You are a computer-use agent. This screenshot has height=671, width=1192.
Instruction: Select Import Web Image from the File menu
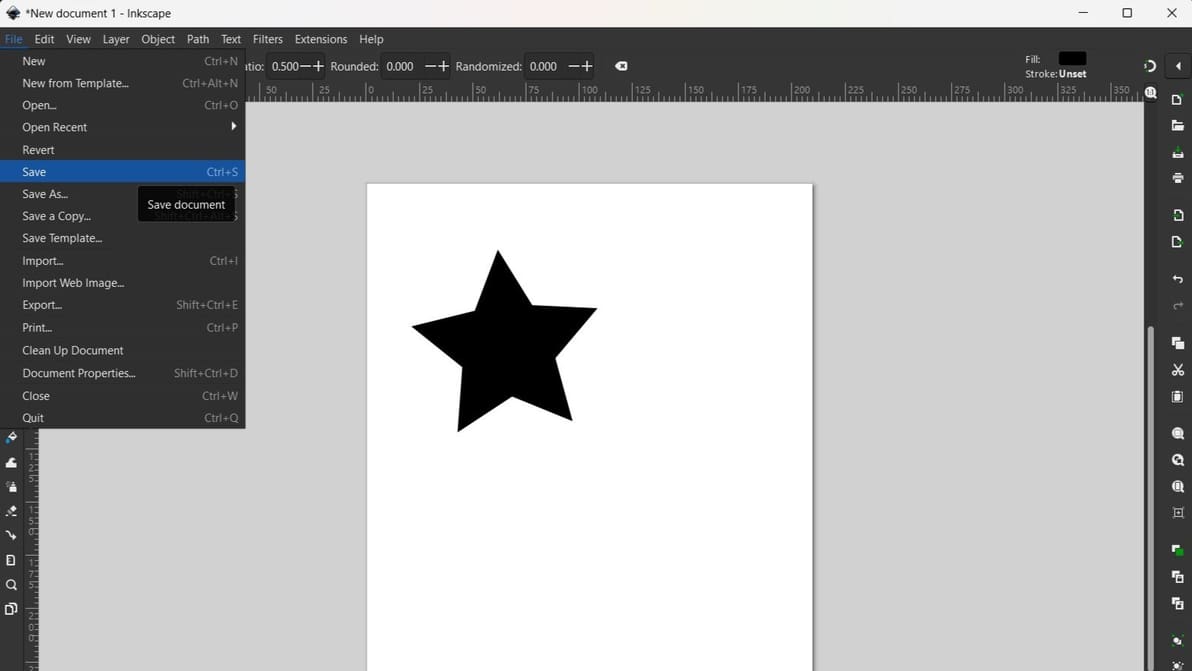point(73,283)
